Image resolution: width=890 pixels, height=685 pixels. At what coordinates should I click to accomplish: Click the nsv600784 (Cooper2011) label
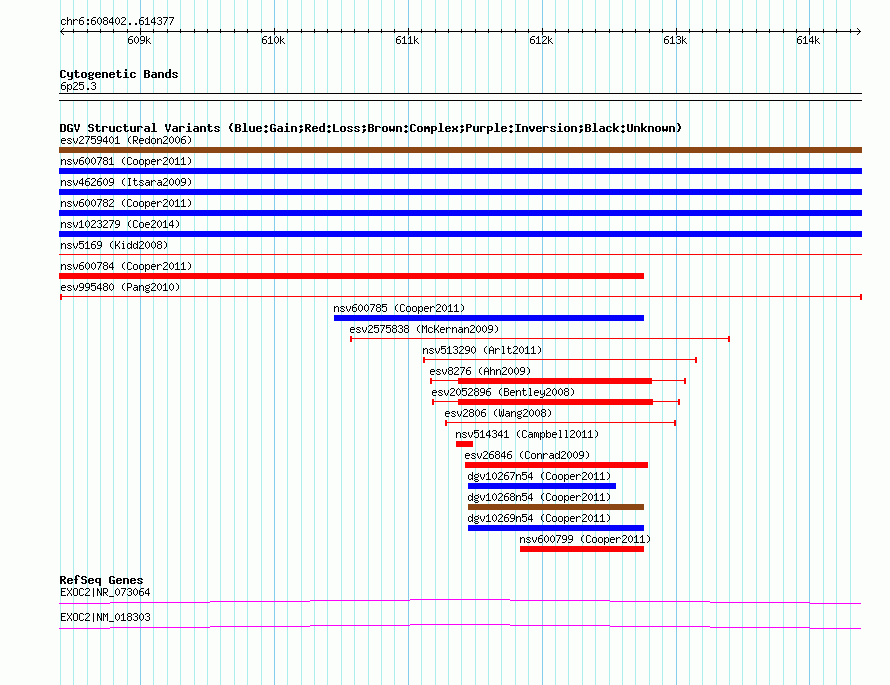[126, 266]
